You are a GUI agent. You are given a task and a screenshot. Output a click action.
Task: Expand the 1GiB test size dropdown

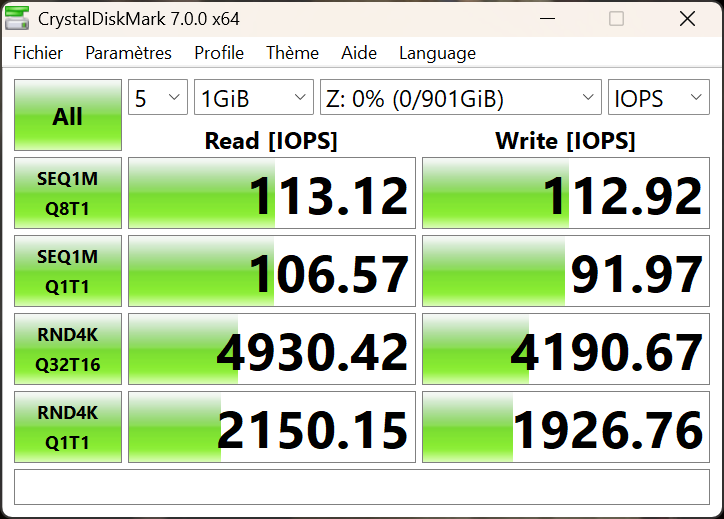click(x=254, y=98)
